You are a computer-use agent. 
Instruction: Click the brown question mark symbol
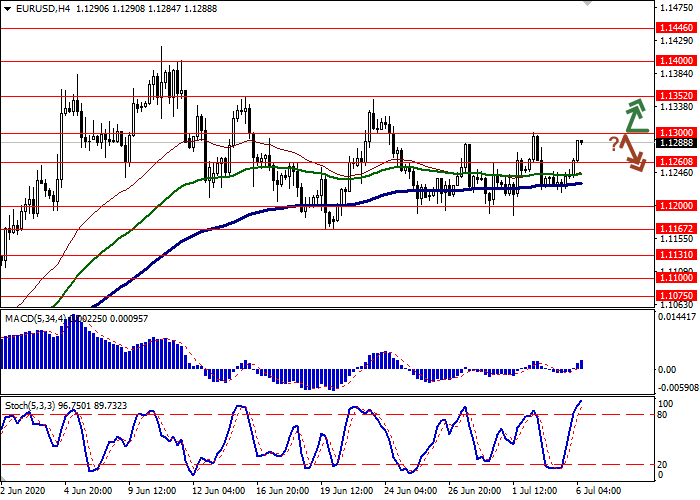pyautogui.click(x=613, y=143)
